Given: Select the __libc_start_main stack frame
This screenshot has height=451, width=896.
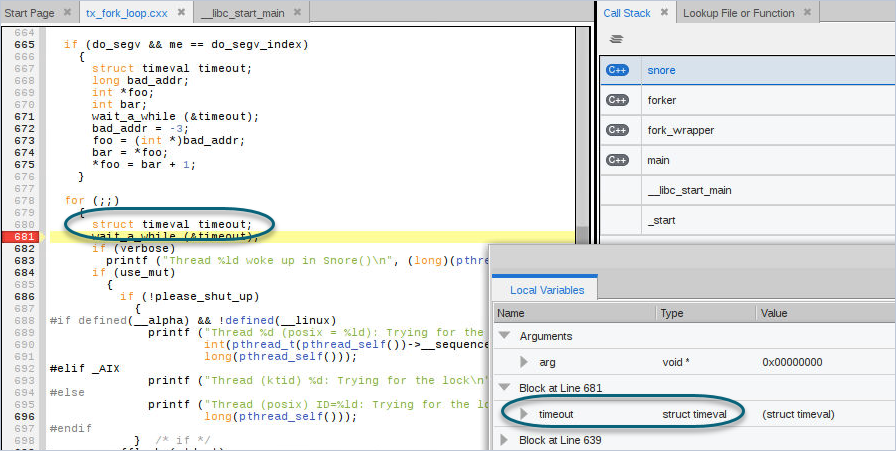Looking at the screenshot, I should pyautogui.click(x=689, y=190).
